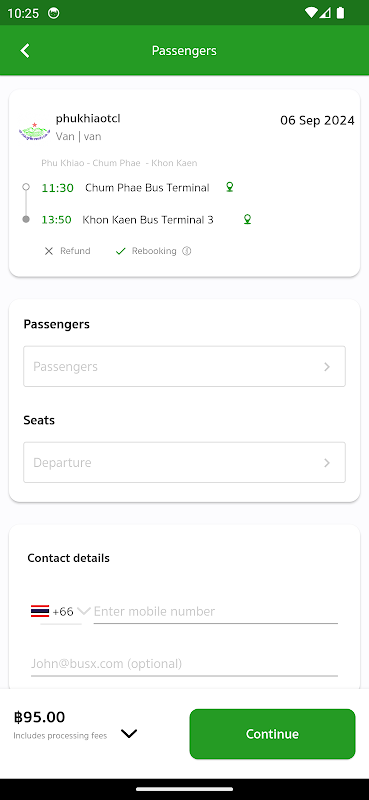Tap the phukhiaotcl operator logo

tap(34, 132)
